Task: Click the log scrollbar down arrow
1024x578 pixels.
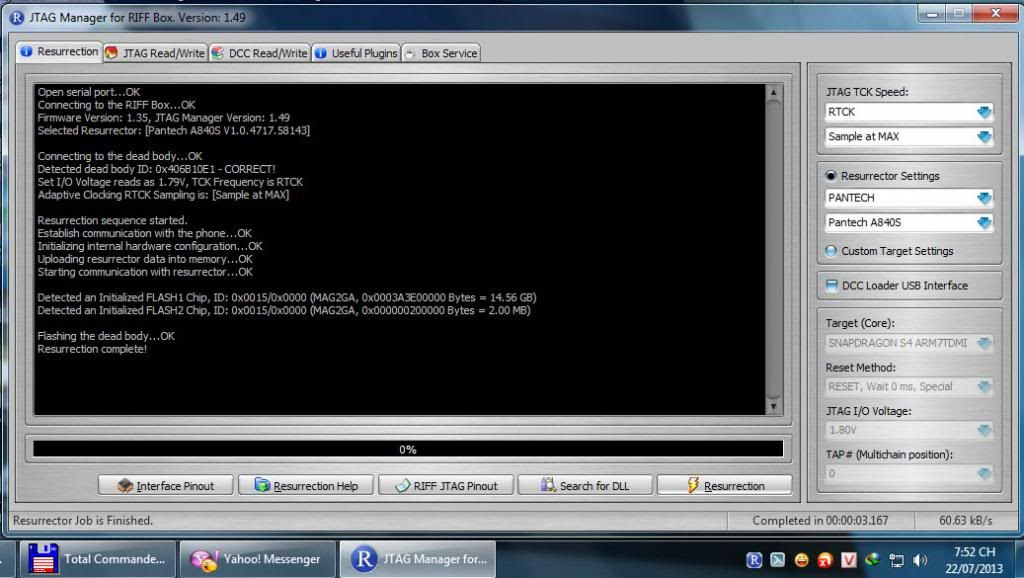Action: pyautogui.click(x=773, y=406)
